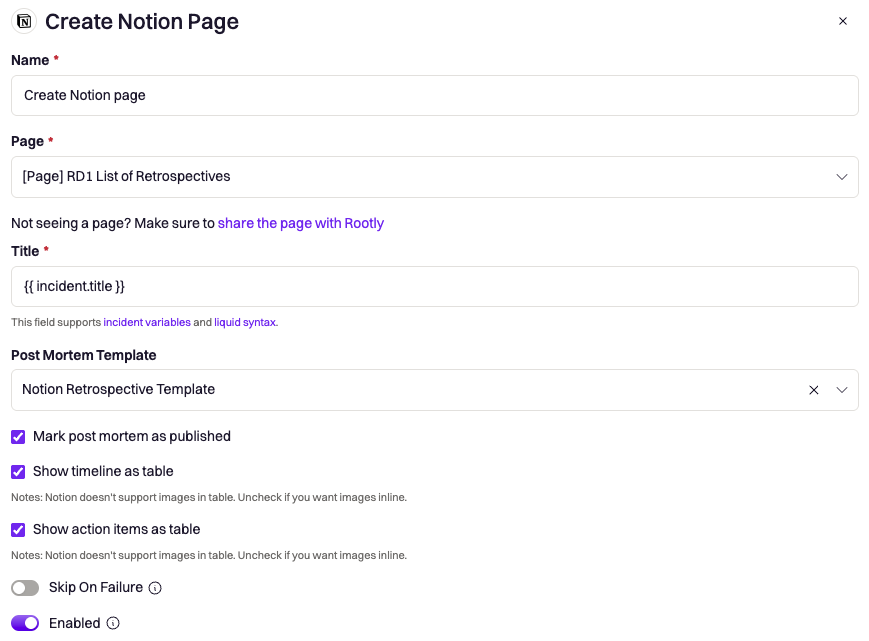The width and height of the screenshot is (869, 641).
Task: Open the incident variables link
Action: (147, 322)
